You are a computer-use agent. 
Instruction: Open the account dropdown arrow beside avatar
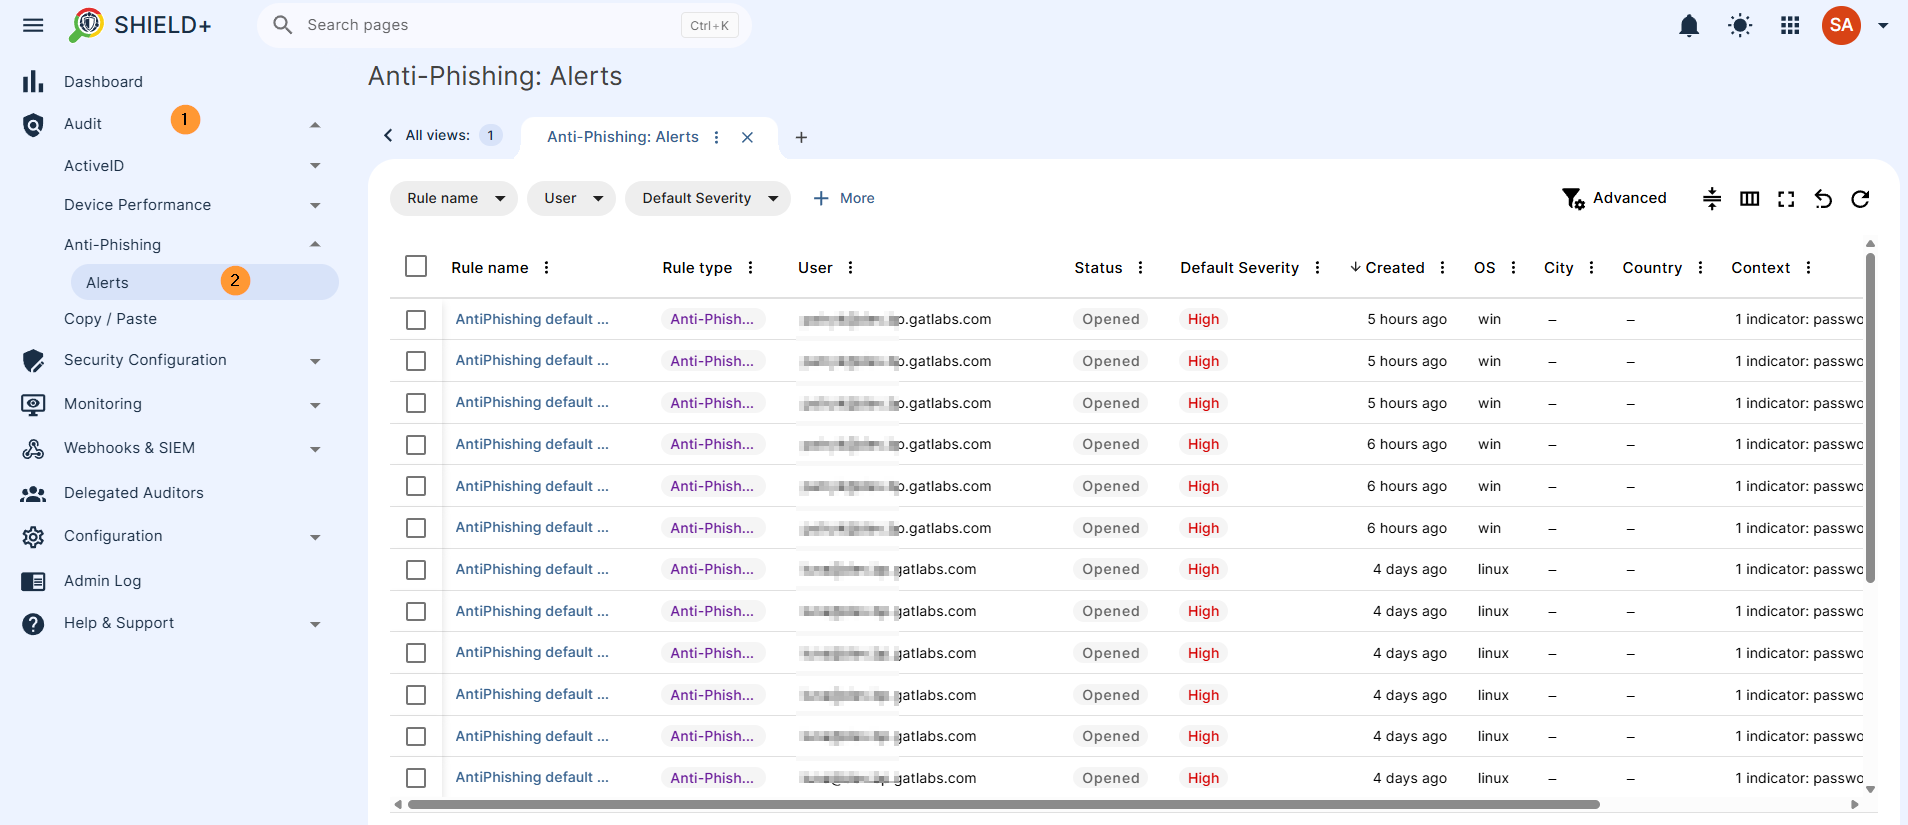click(x=1883, y=26)
